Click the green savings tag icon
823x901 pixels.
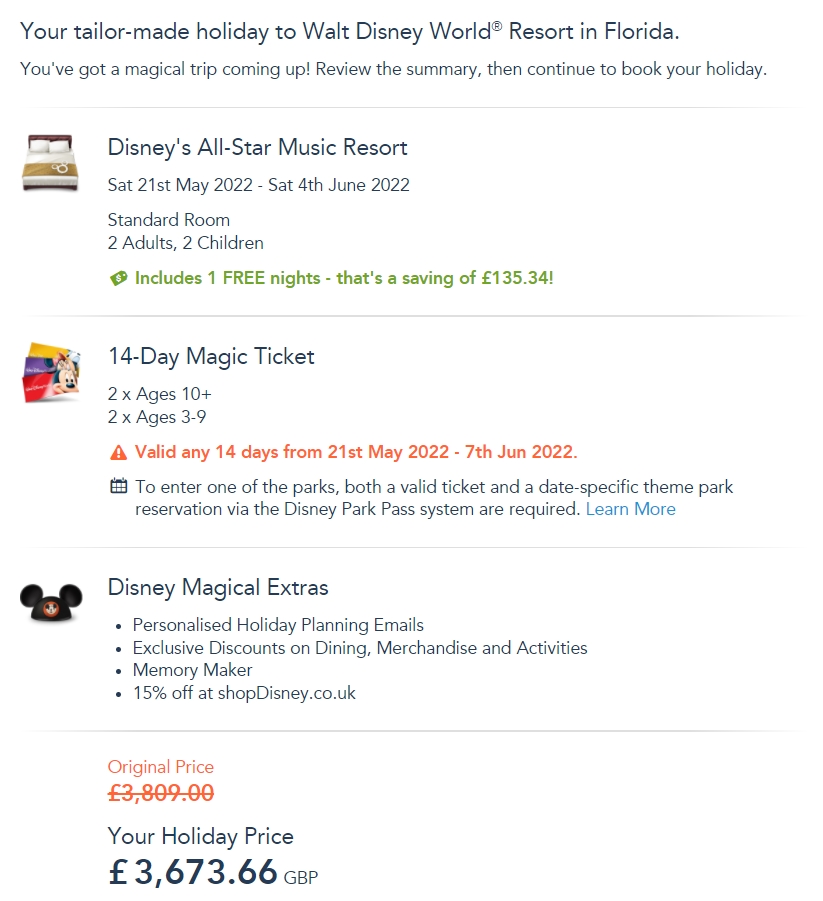point(118,279)
